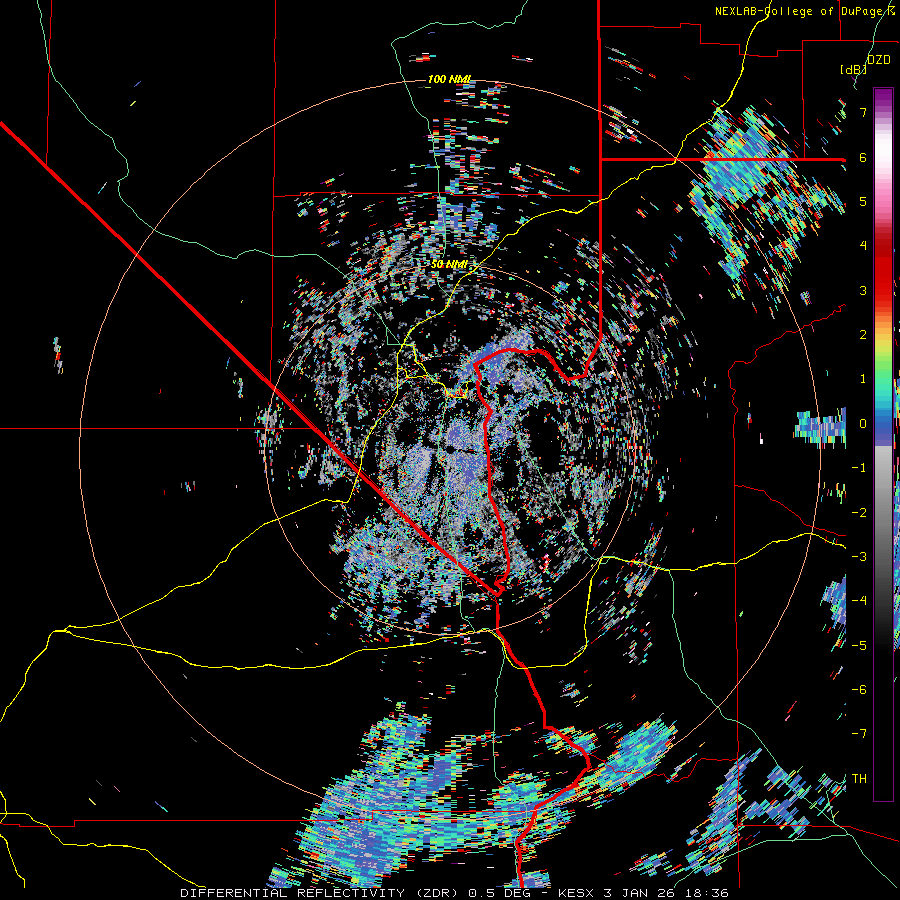Click the -1 value on the color scale
This screenshot has width=900, height=900.
[859, 468]
